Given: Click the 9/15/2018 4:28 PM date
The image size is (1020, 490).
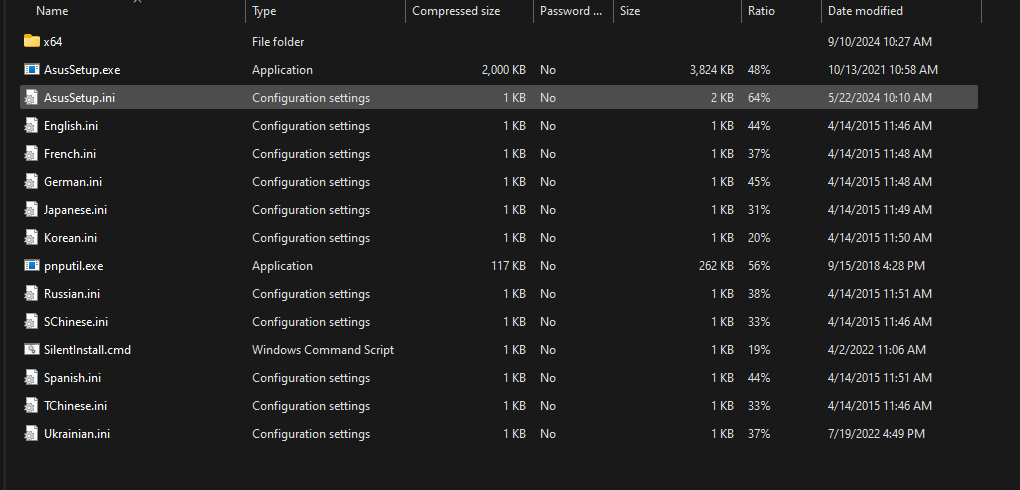Looking at the screenshot, I should coord(876,265).
